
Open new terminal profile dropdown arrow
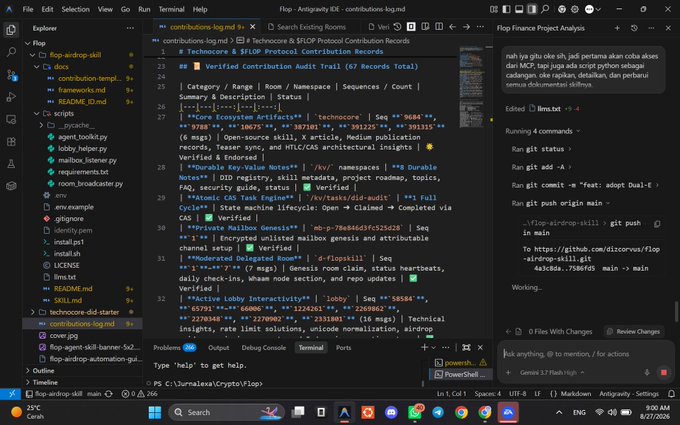433,348
